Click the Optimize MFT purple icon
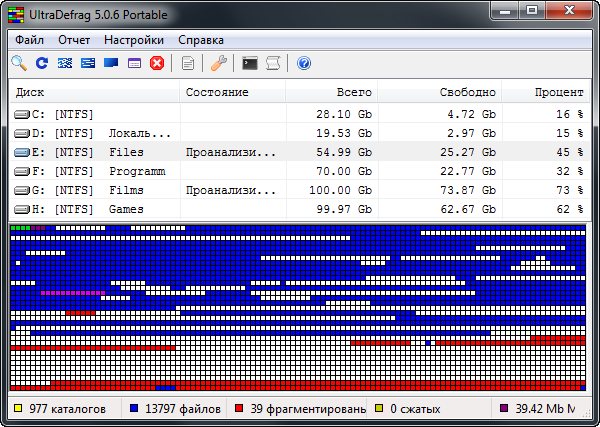The height and width of the screenshot is (427, 600). (x=134, y=63)
